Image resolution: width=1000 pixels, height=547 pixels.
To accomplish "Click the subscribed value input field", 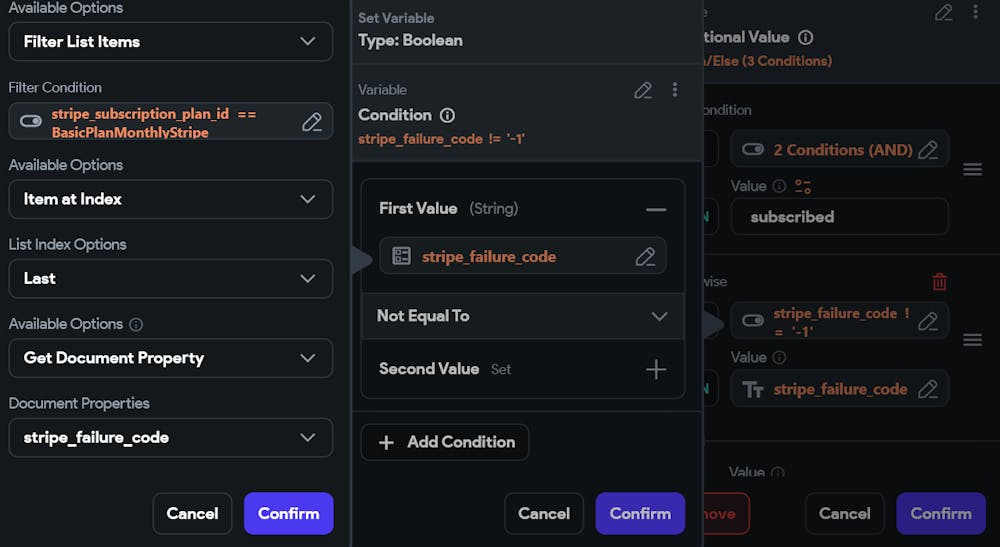I will click(x=839, y=217).
